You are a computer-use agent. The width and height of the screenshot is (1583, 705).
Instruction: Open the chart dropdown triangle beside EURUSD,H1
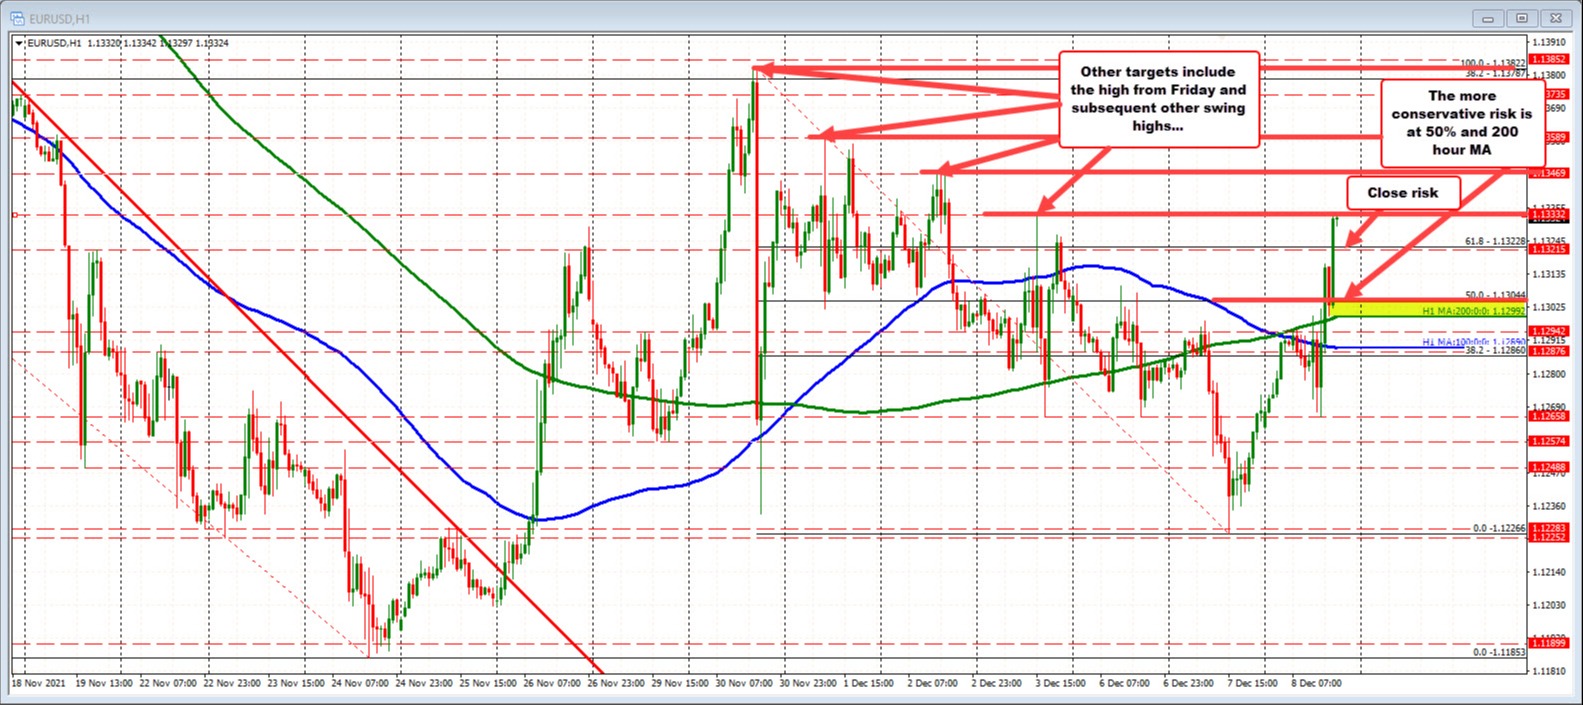point(18,43)
